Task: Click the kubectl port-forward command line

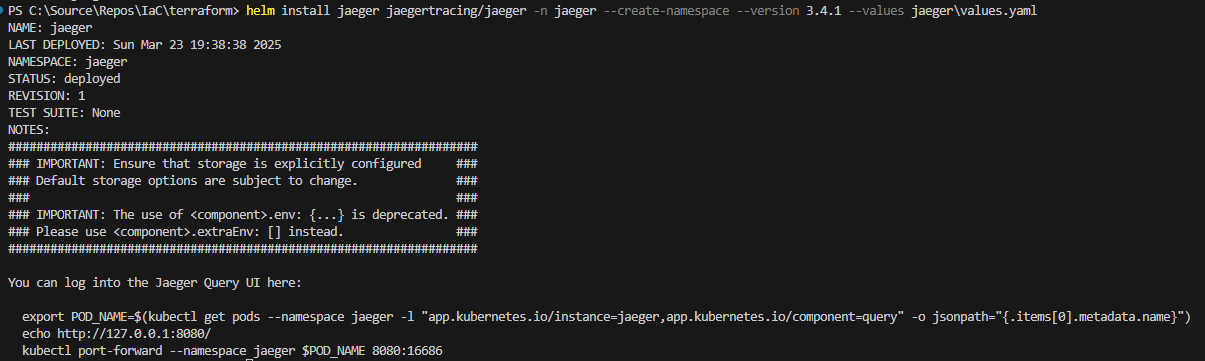Action: [232, 351]
